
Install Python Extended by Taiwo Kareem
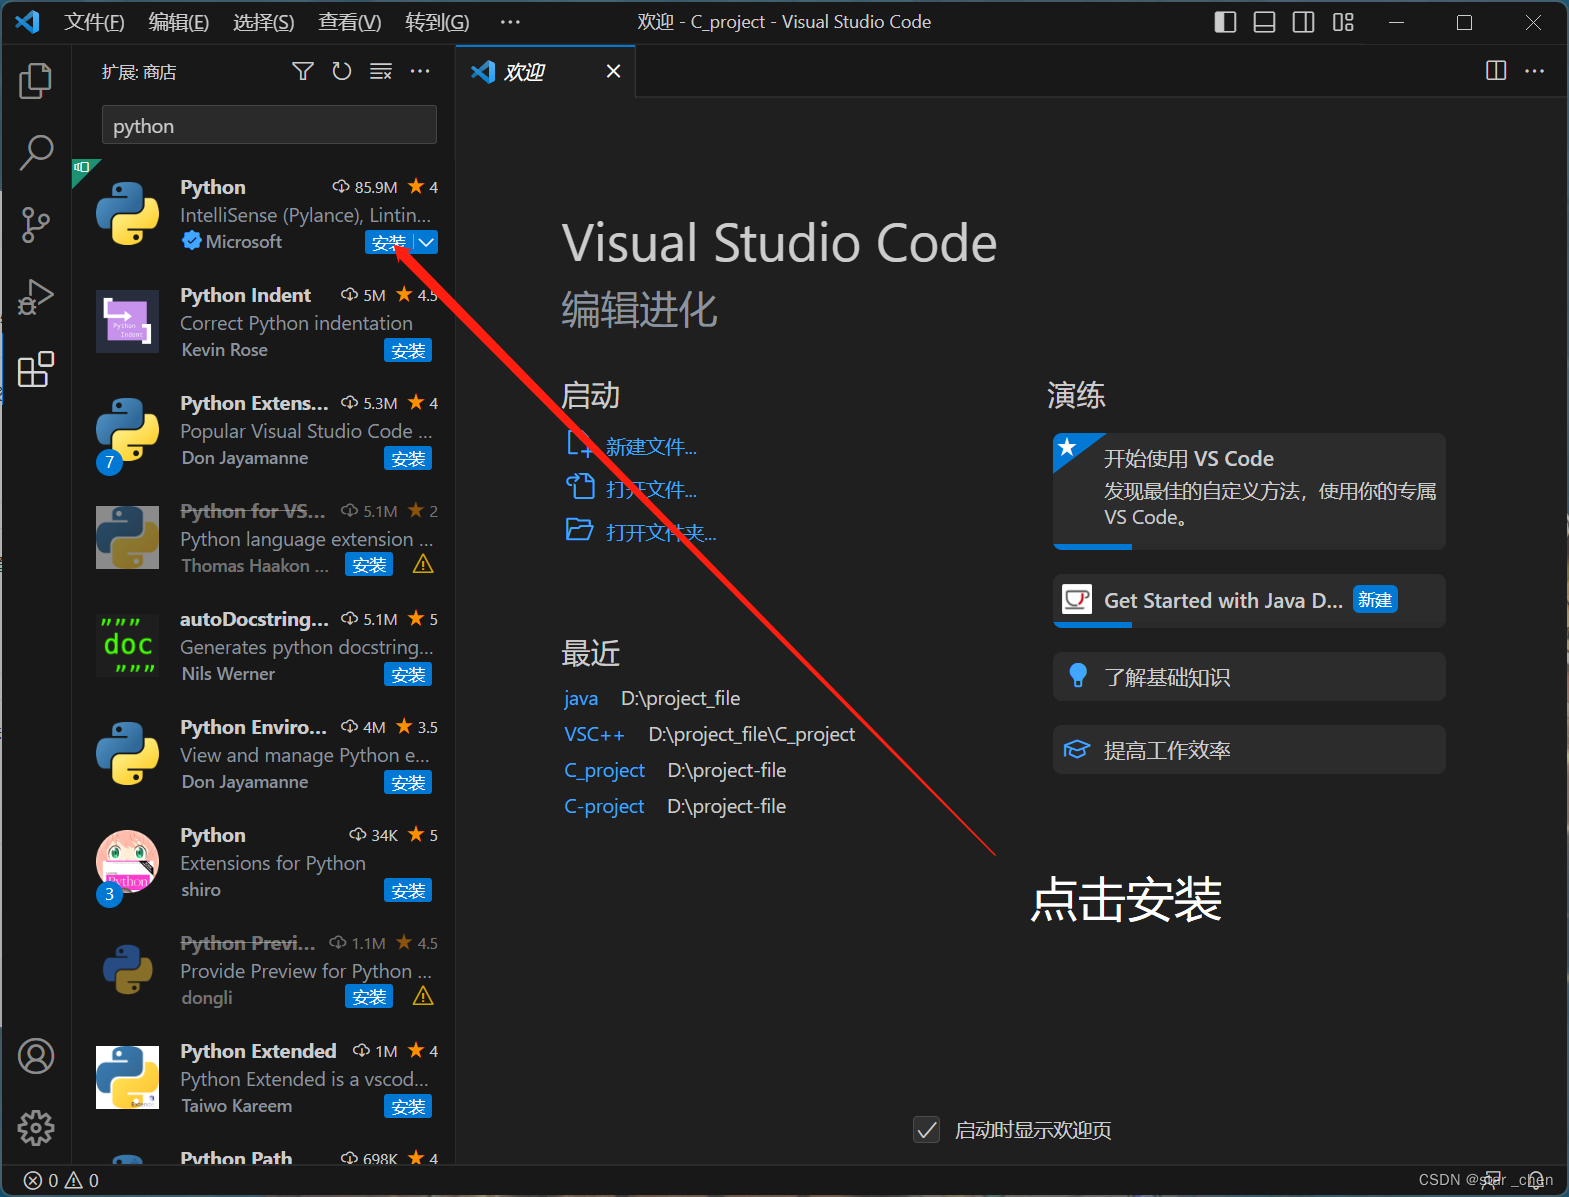pos(408,1107)
